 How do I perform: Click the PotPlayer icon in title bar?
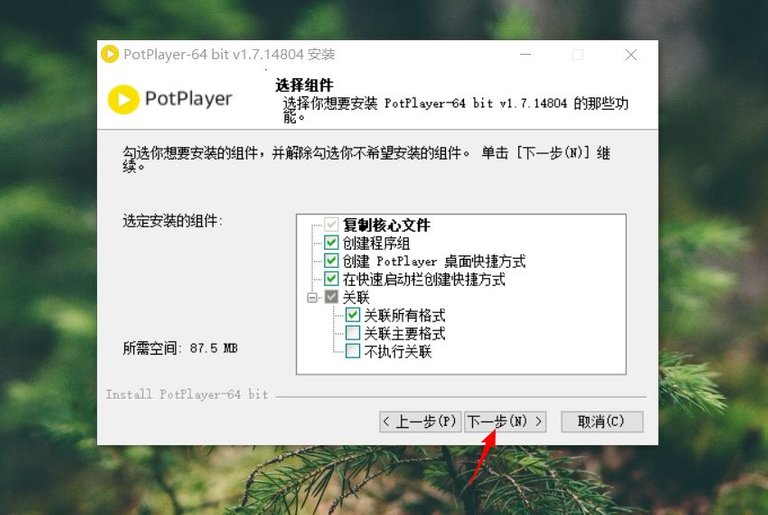tap(110, 54)
